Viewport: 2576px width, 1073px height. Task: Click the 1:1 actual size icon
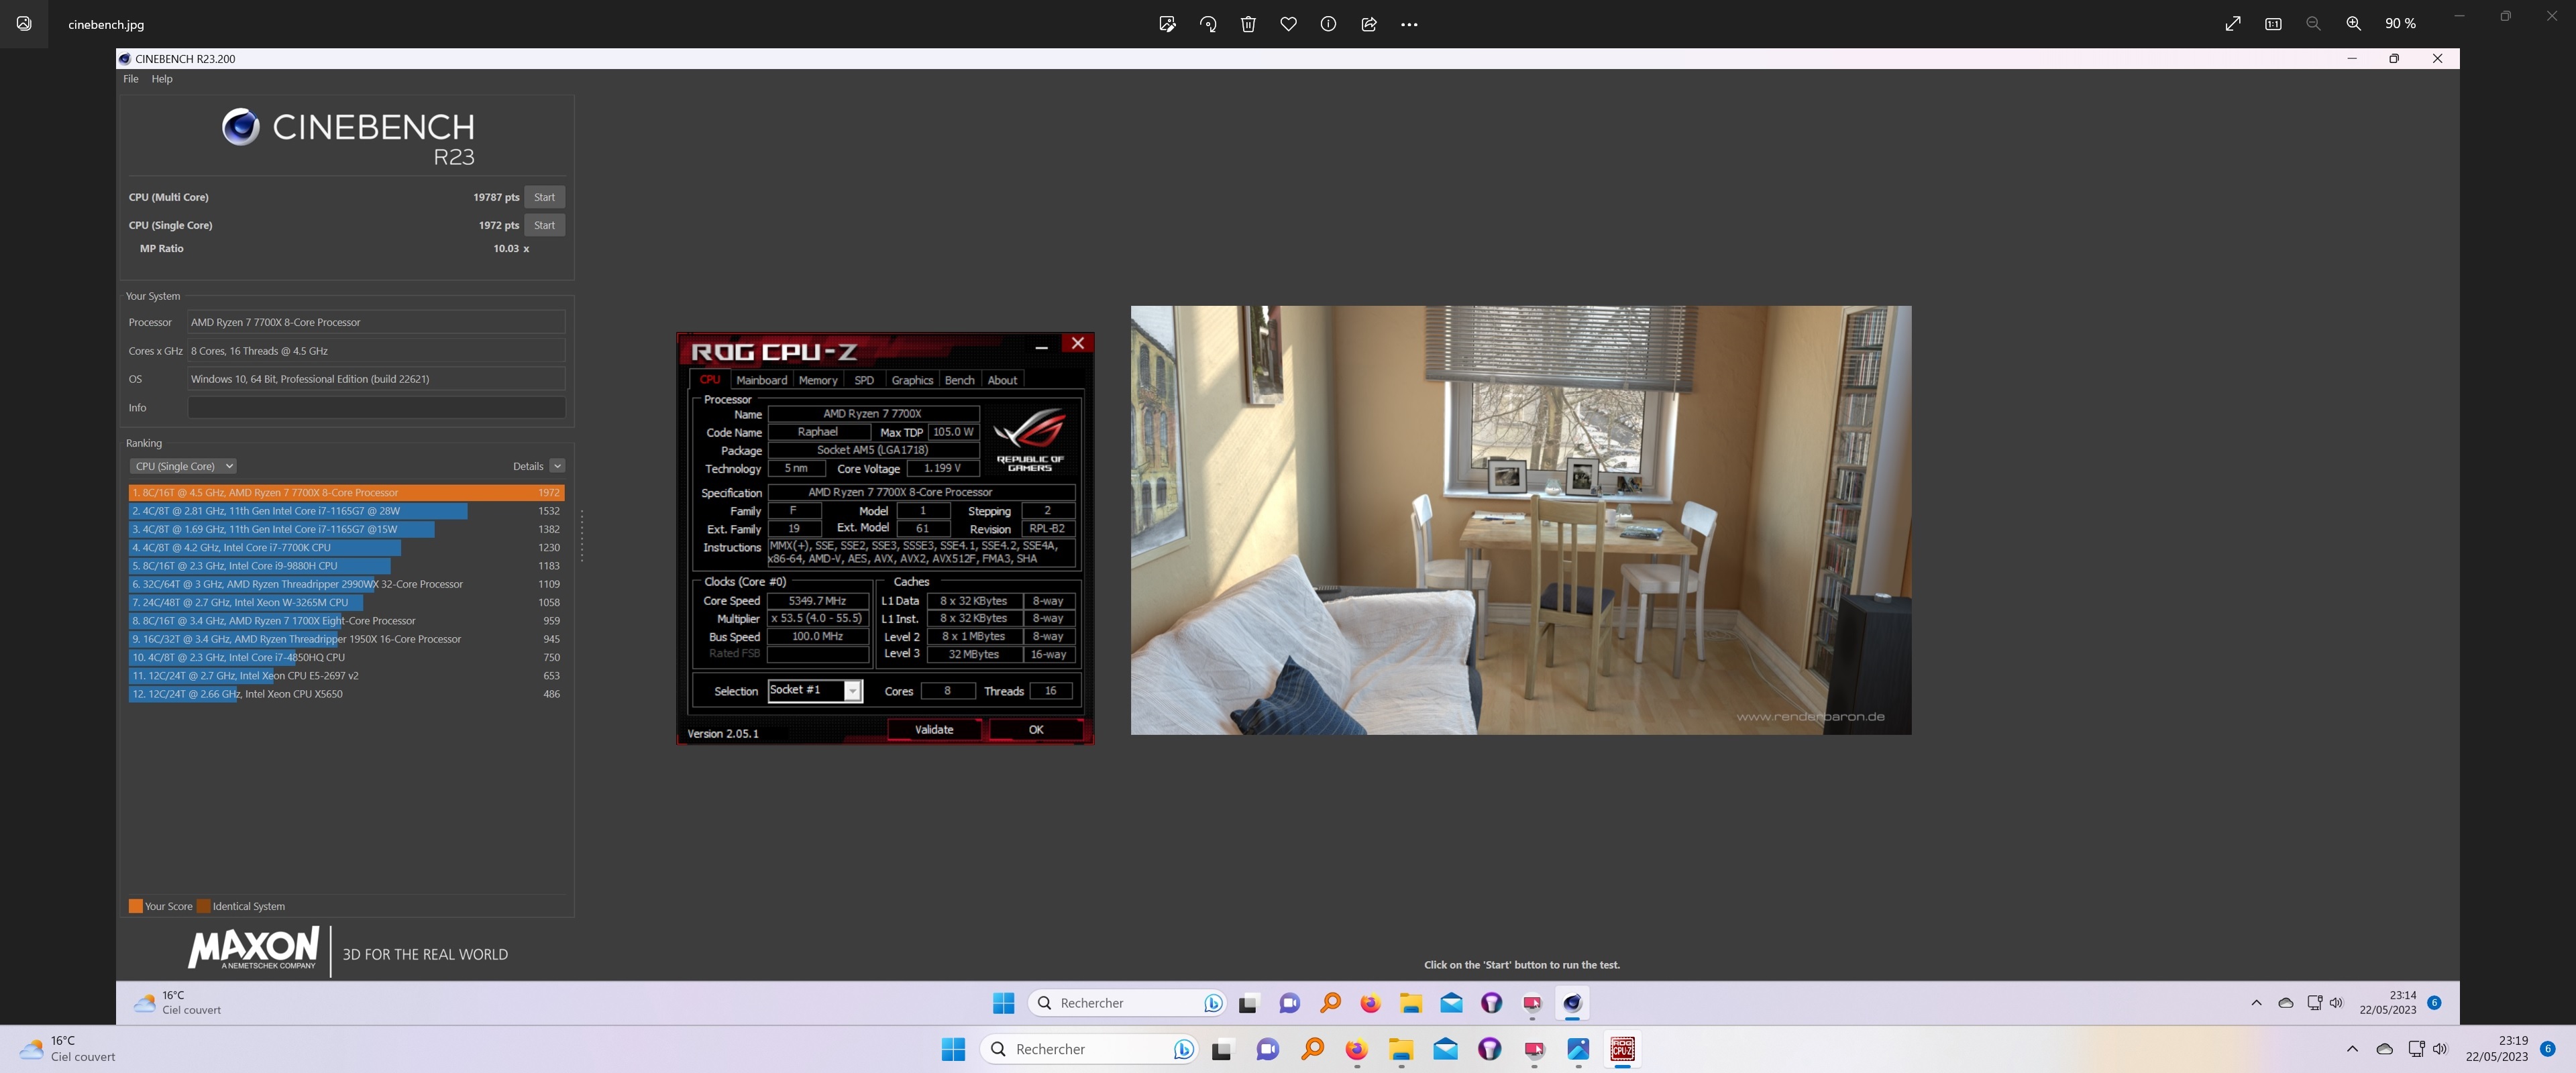[x=2273, y=24]
